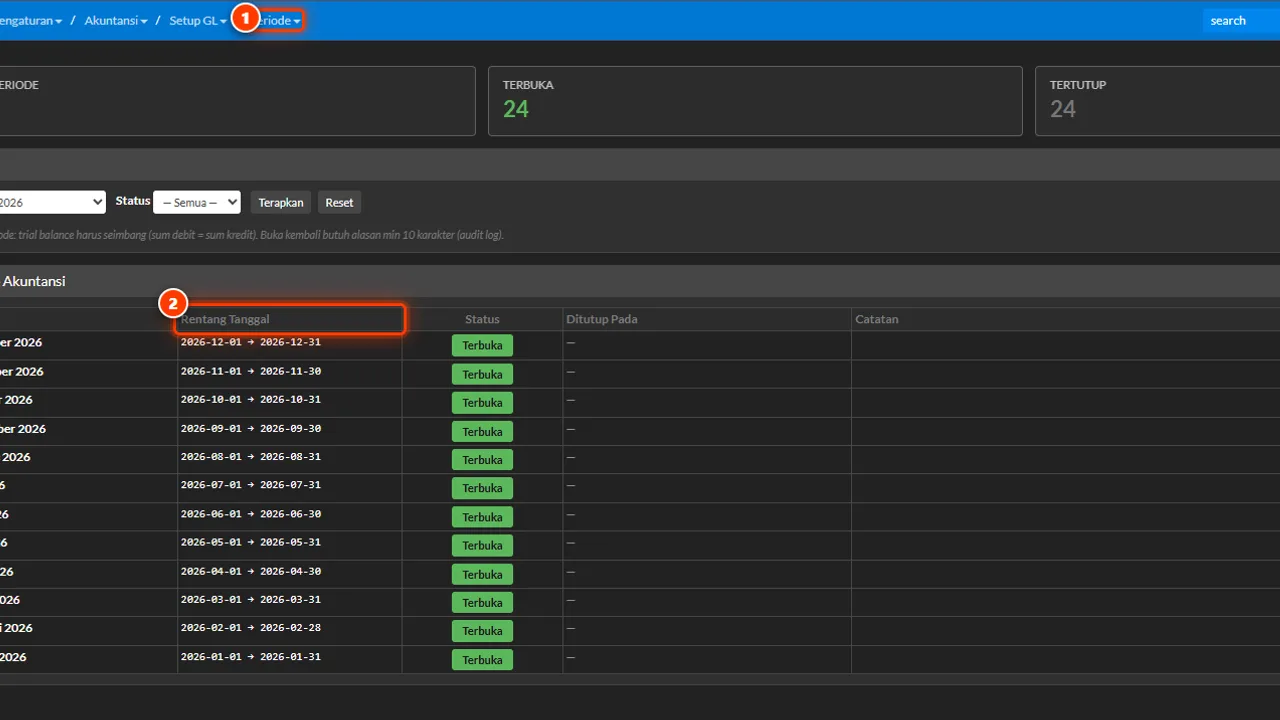Viewport: 1280px width, 720px height.
Task: Click the Status column header
Action: 482,319
